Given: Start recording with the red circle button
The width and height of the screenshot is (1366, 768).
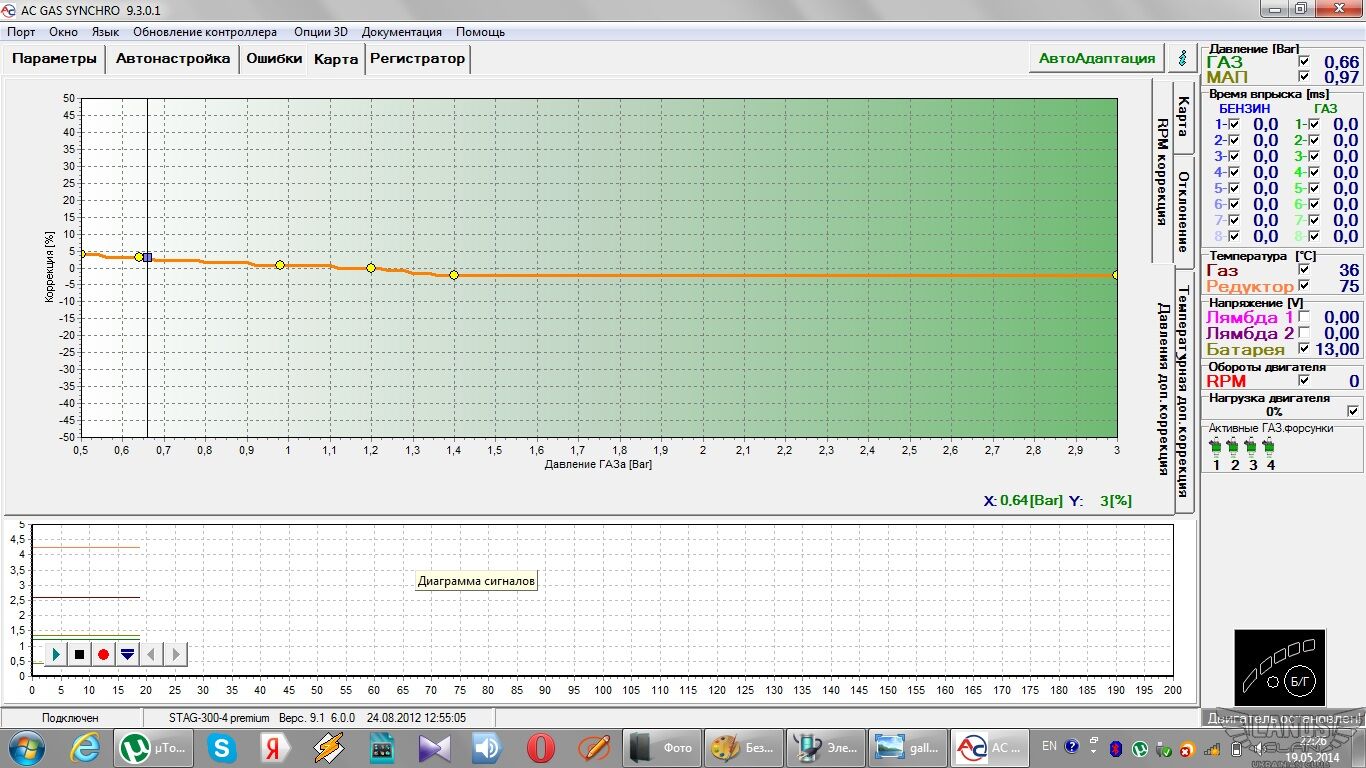Looking at the screenshot, I should [103, 655].
